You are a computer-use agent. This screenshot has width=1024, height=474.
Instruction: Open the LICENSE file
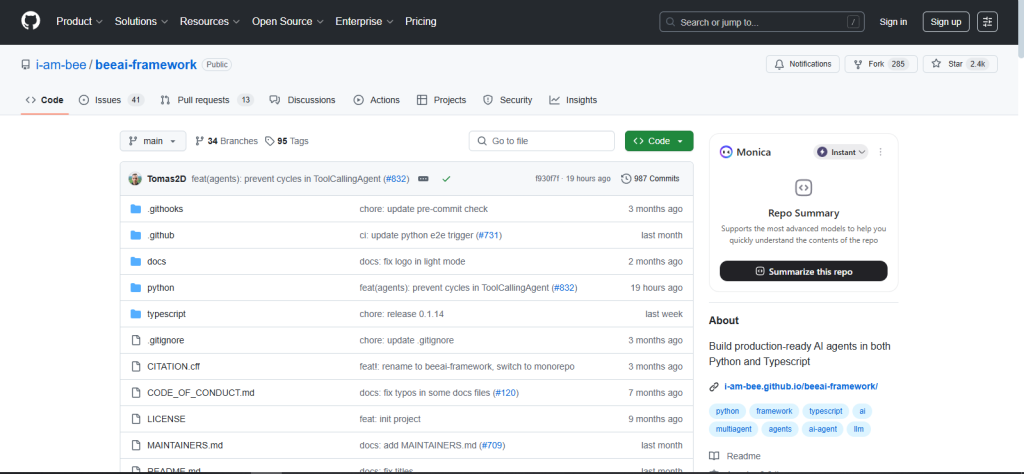pos(167,419)
